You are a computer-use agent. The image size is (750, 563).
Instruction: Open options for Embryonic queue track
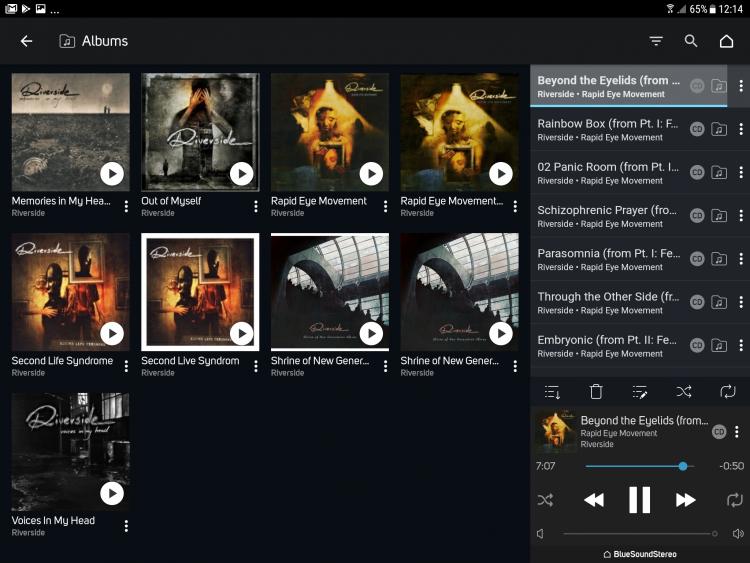[741, 345]
